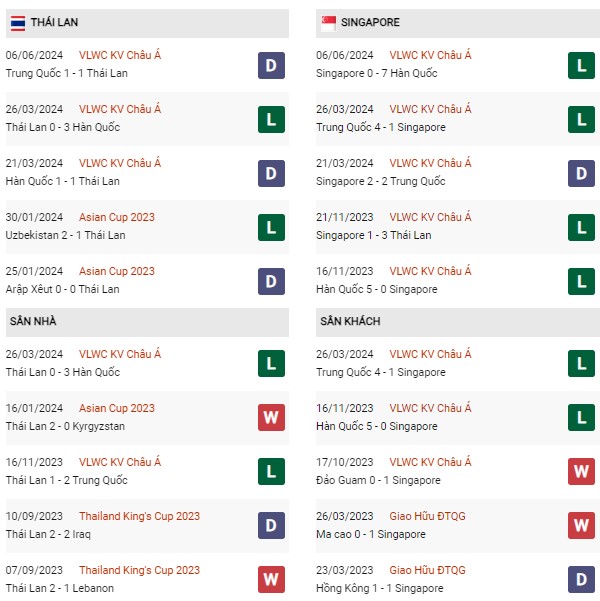
Task: Select the SINGAPORE team header
Action: pos(370,22)
